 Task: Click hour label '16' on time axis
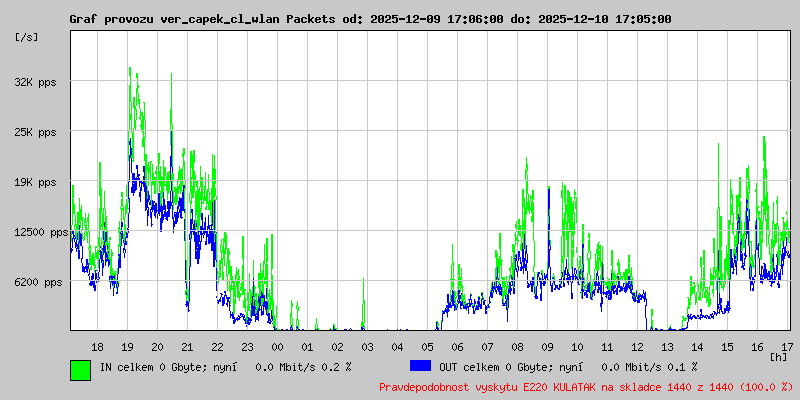(x=758, y=348)
